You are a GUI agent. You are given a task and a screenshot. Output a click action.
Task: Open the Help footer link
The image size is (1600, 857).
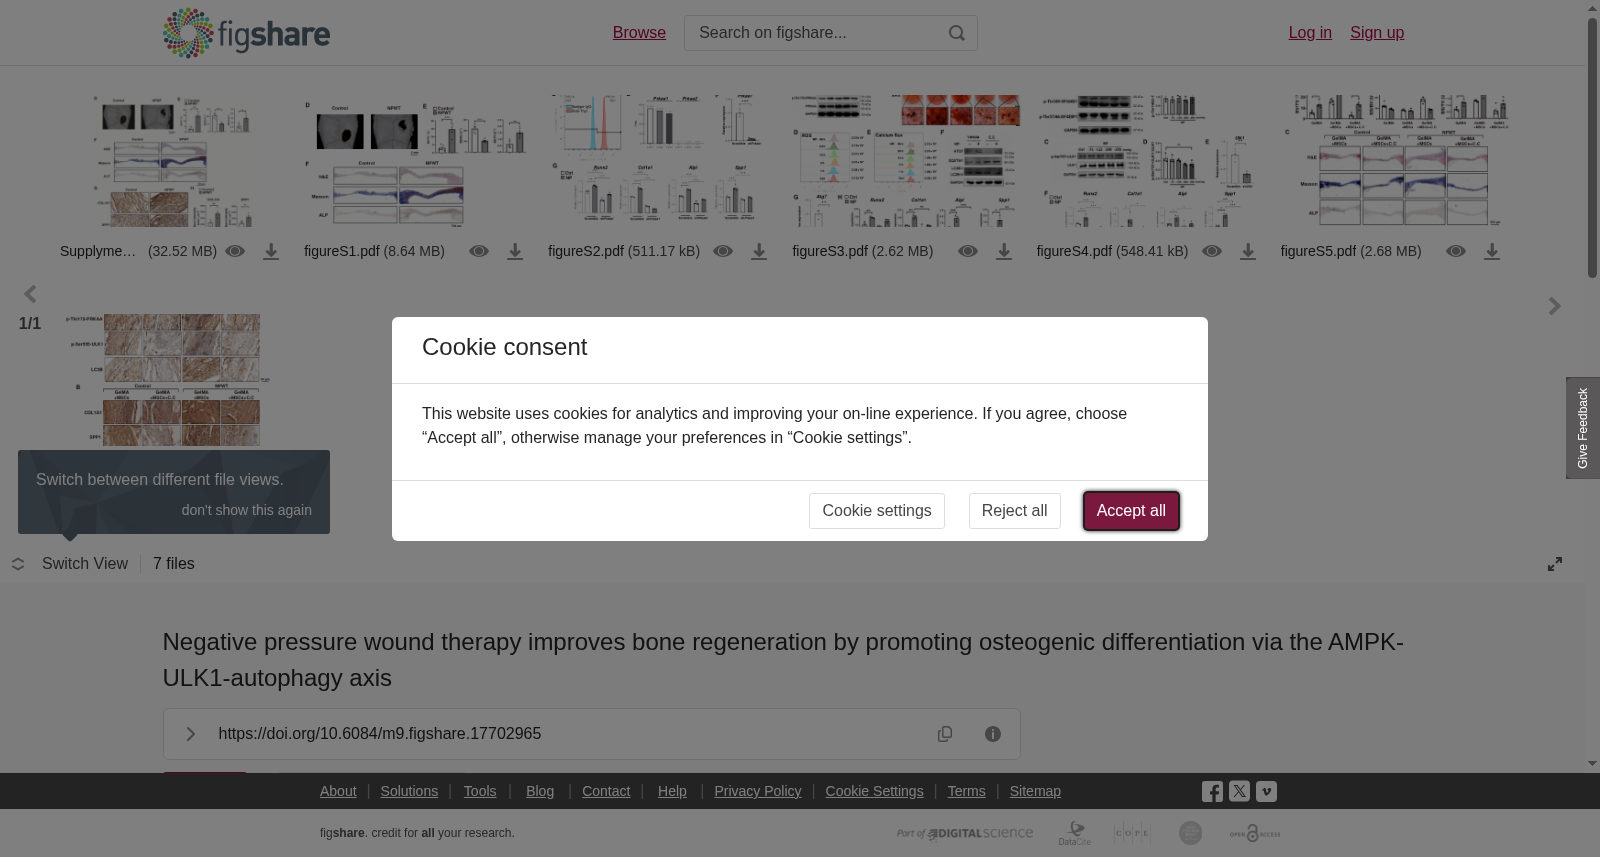tap(672, 791)
